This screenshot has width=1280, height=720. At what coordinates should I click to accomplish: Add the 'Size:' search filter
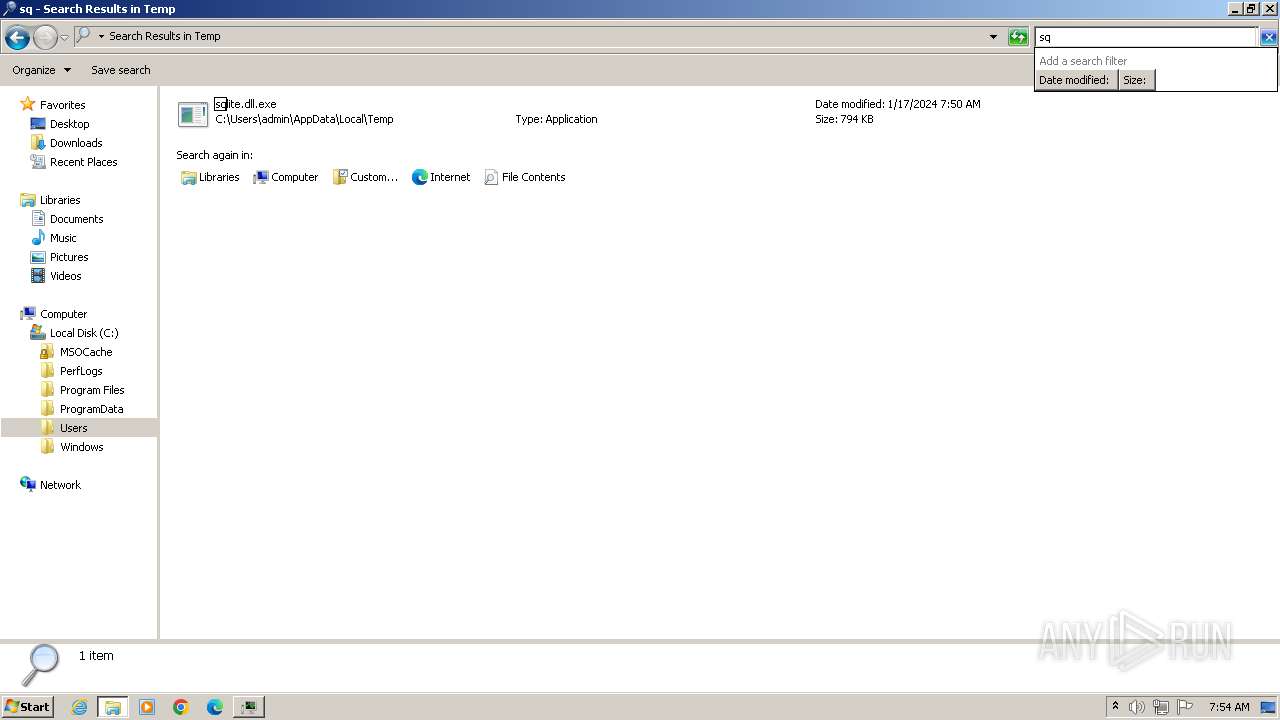pos(1135,80)
